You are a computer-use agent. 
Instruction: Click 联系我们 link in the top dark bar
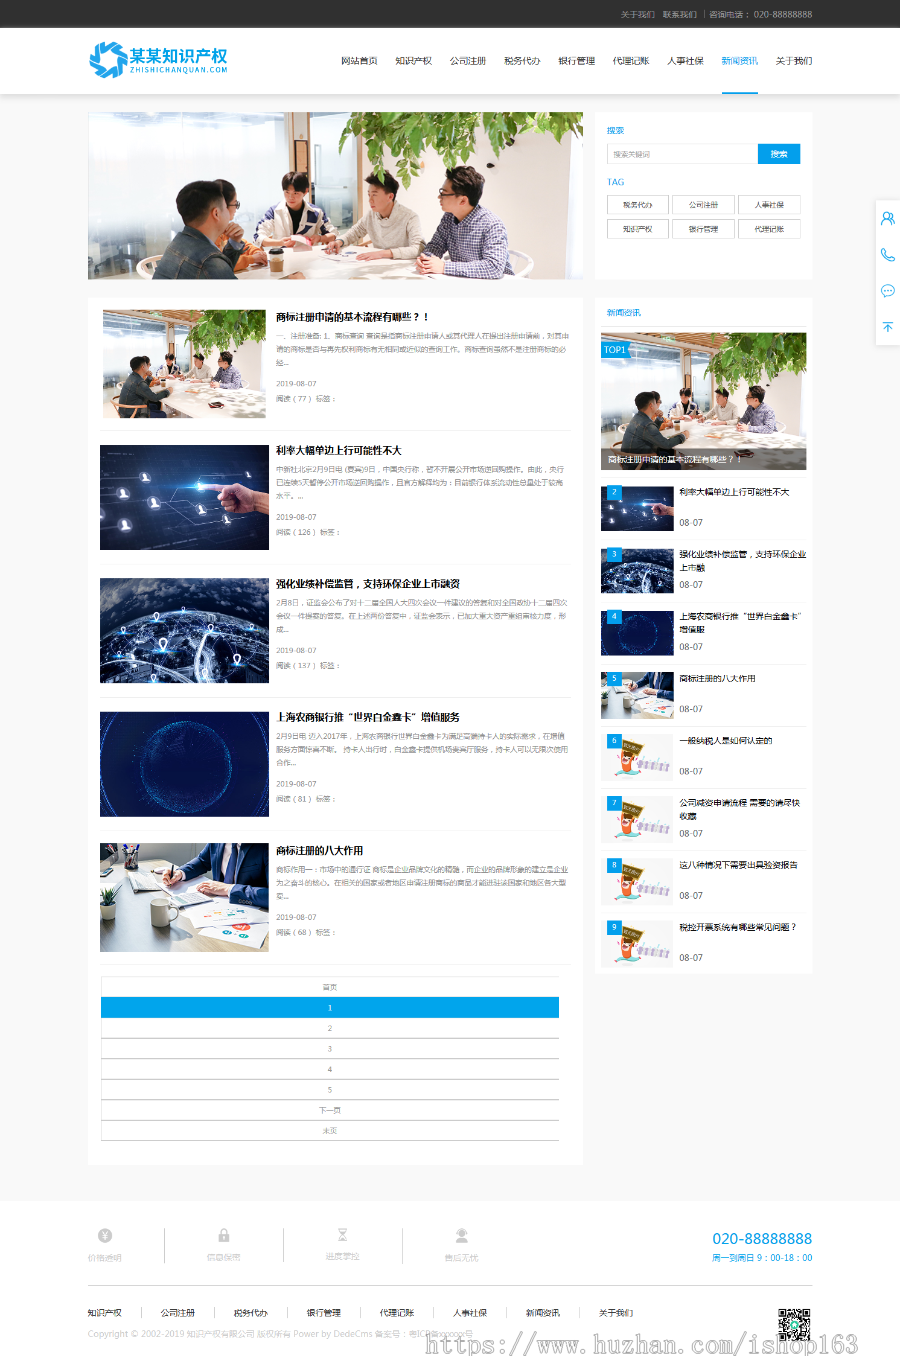679,15
